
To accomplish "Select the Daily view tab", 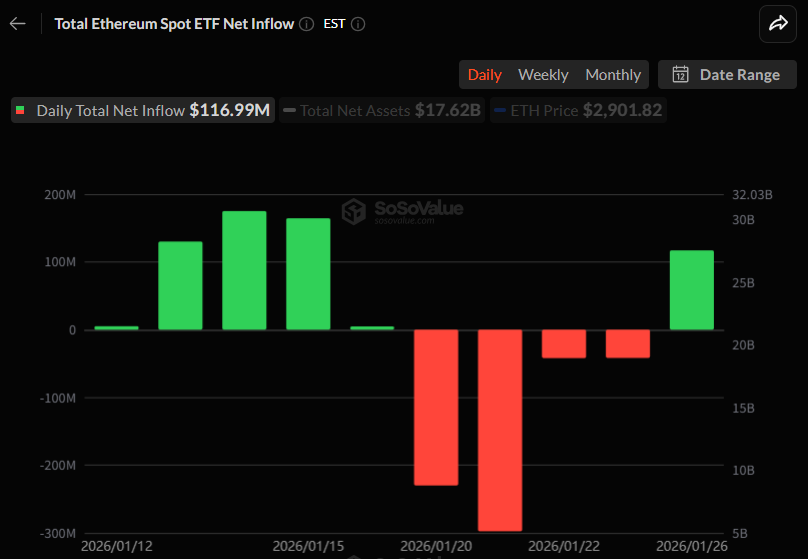I will click(x=485, y=75).
